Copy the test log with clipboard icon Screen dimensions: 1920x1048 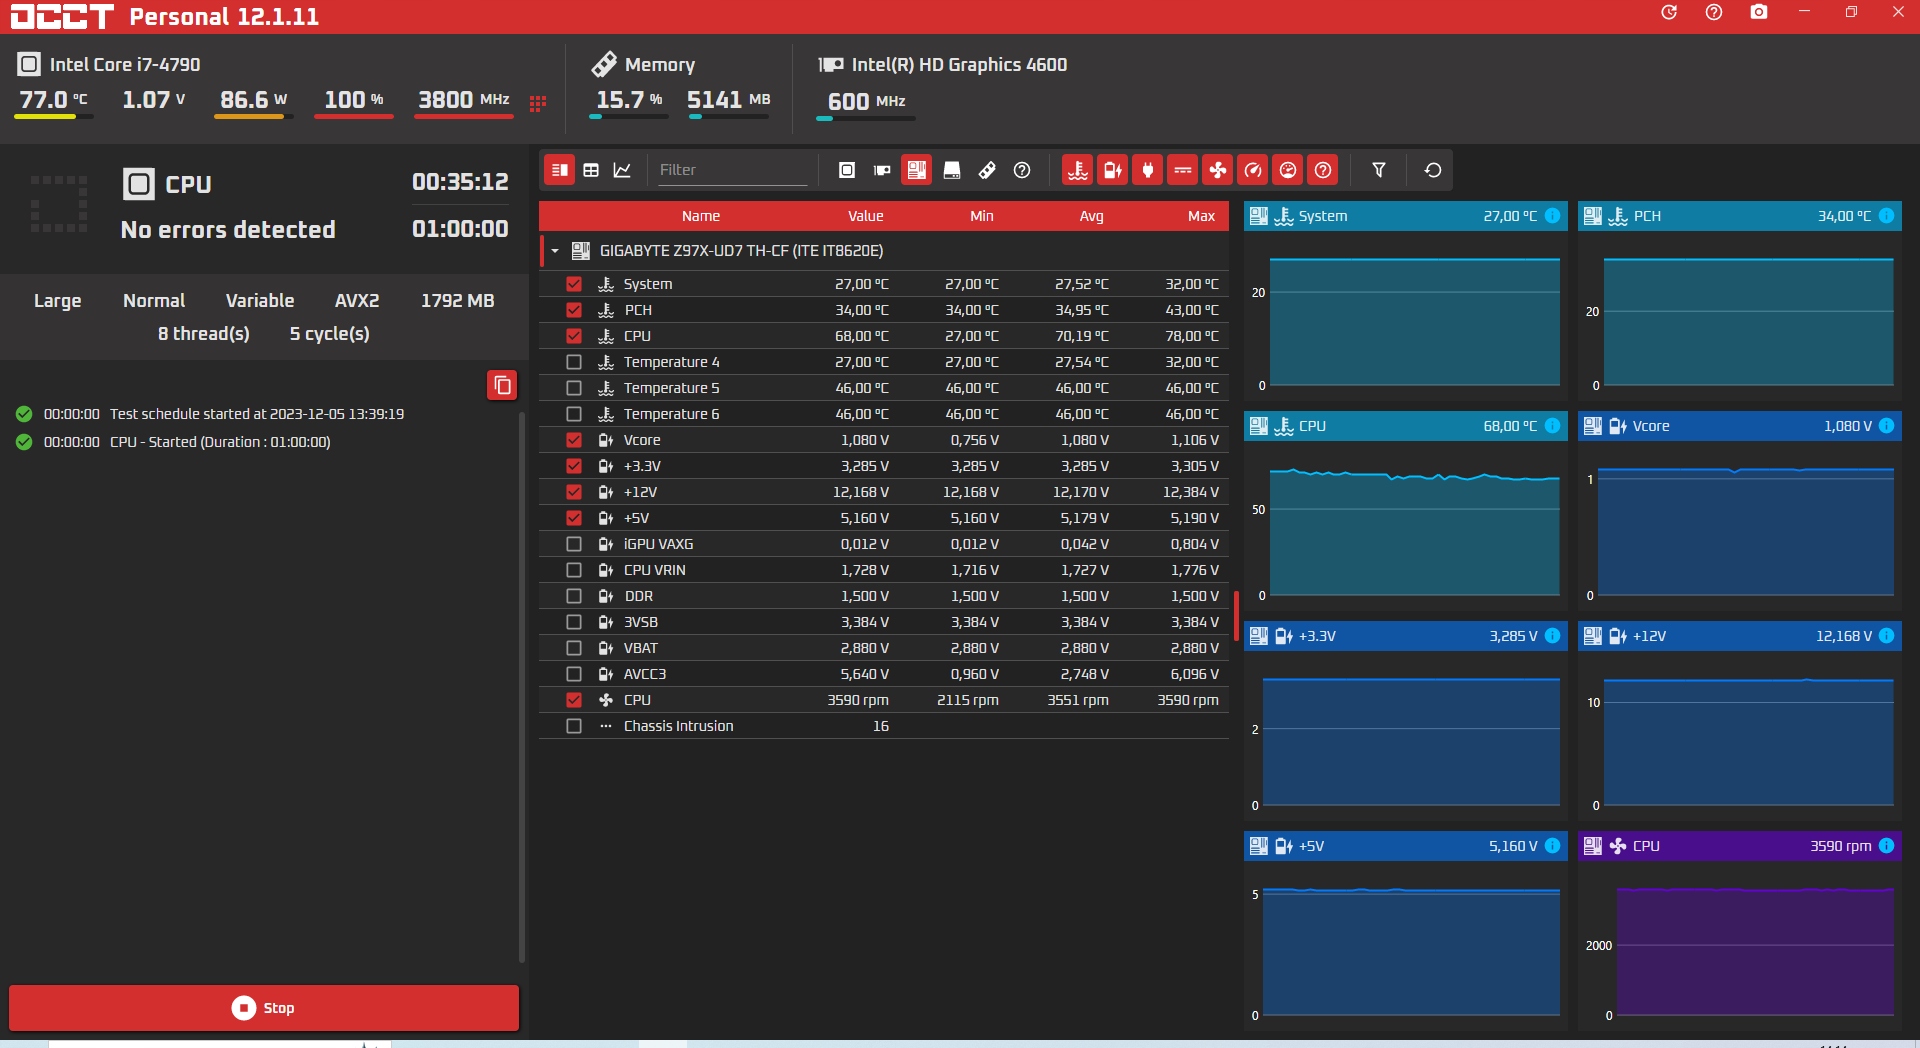pyautogui.click(x=502, y=385)
